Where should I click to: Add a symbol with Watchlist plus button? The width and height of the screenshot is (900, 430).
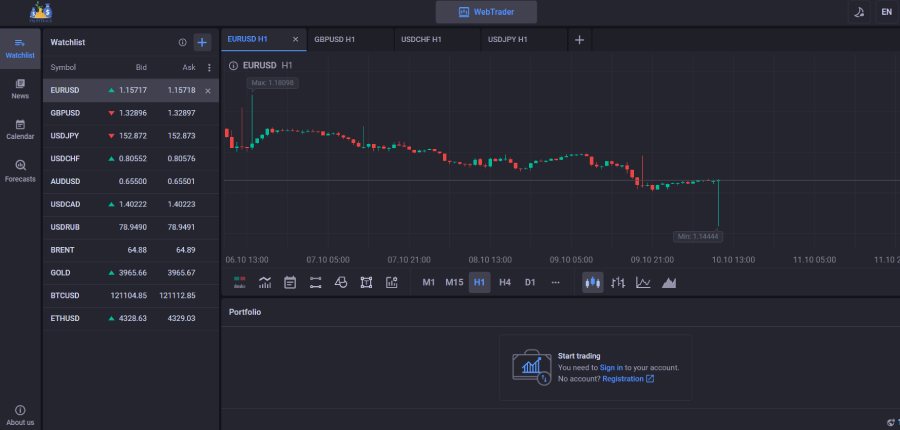202,42
